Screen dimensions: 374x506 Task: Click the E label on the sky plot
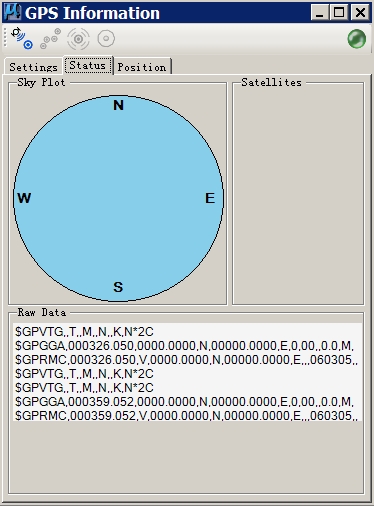210,198
